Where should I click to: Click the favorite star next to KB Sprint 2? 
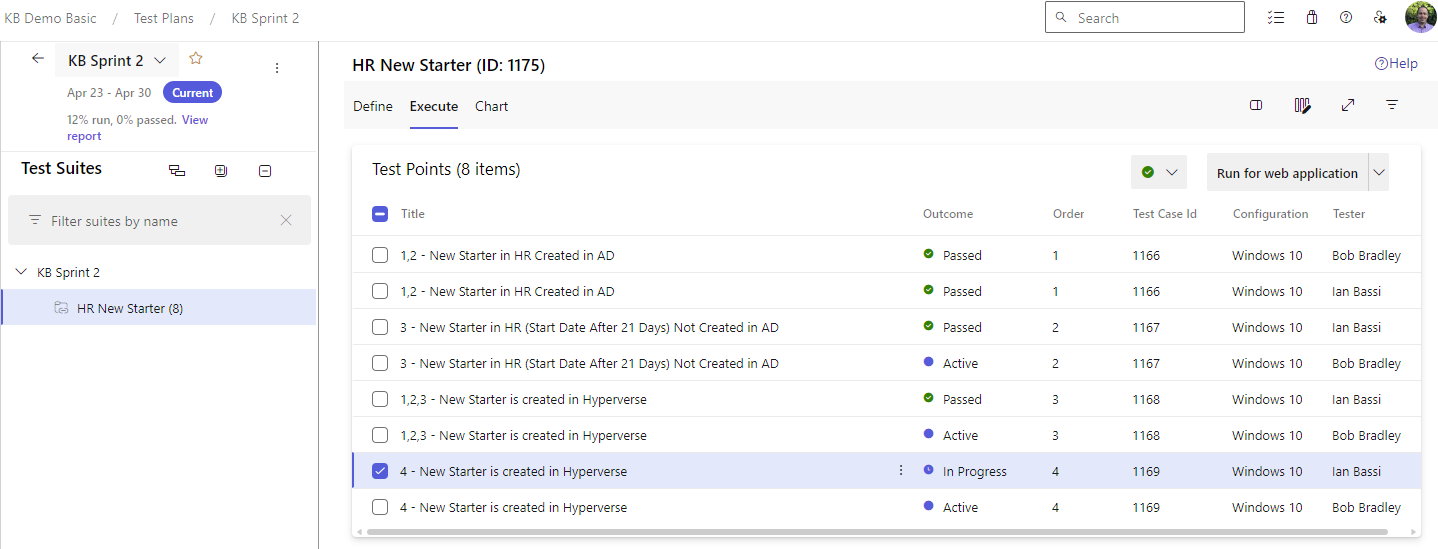(196, 59)
